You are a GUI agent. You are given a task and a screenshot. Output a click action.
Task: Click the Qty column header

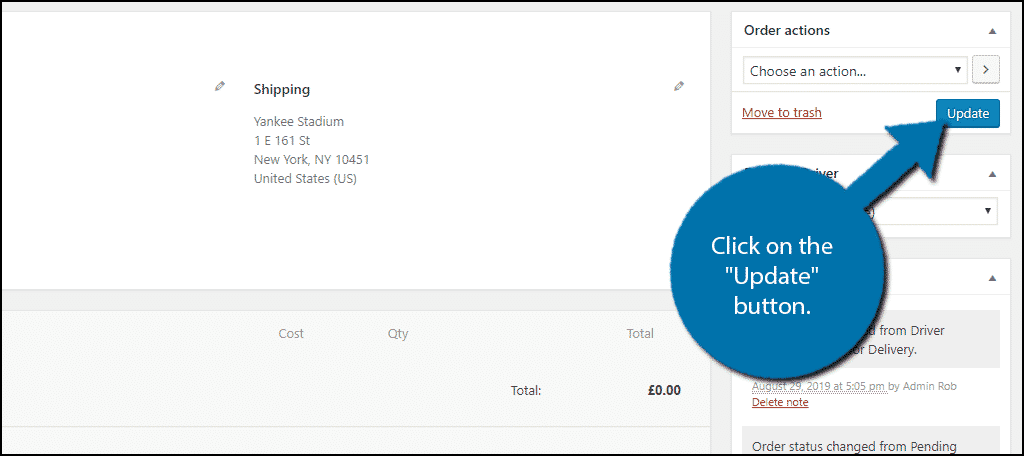click(x=398, y=333)
